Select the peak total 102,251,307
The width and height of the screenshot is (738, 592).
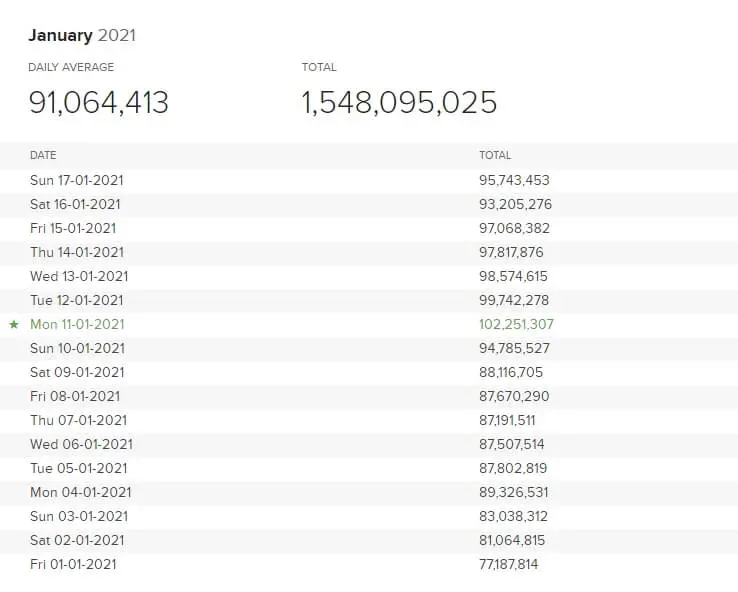coord(516,324)
